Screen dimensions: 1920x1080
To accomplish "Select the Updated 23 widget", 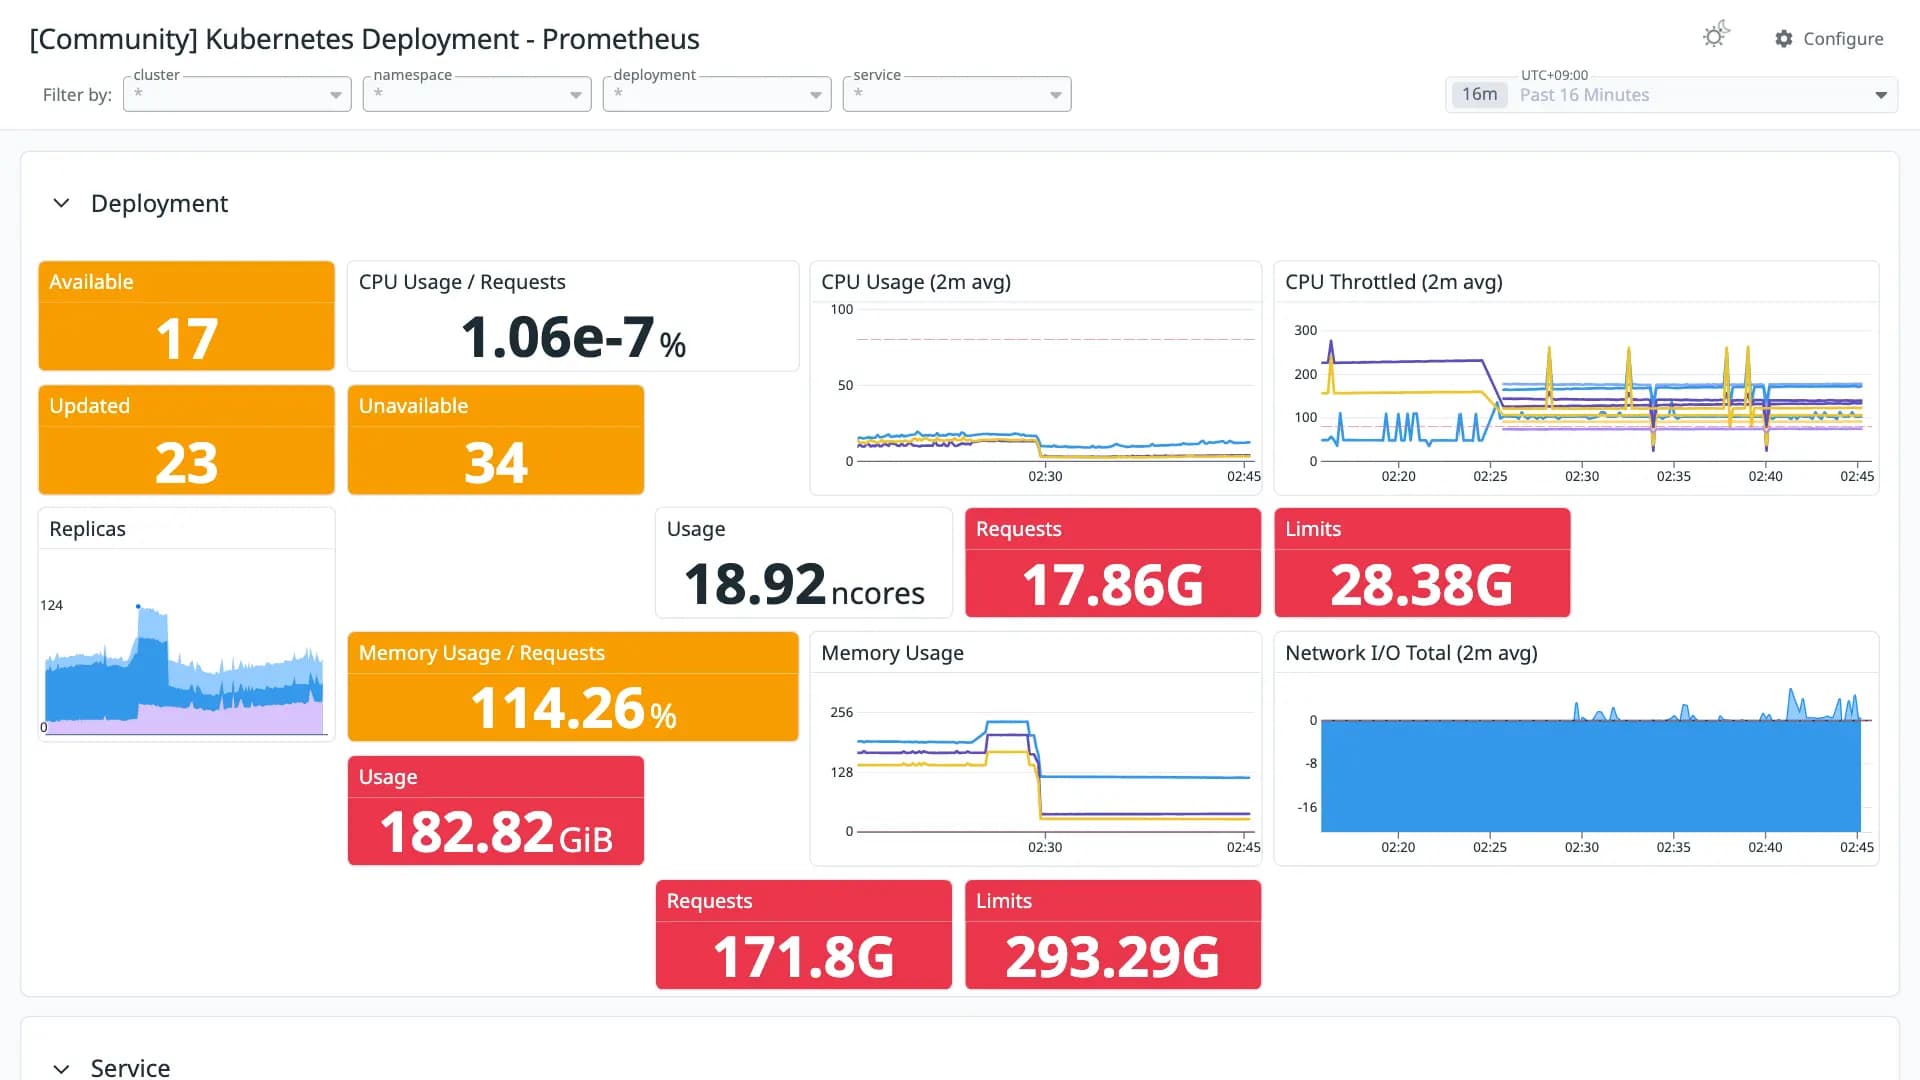I will pyautogui.click(x=186, y=440).
